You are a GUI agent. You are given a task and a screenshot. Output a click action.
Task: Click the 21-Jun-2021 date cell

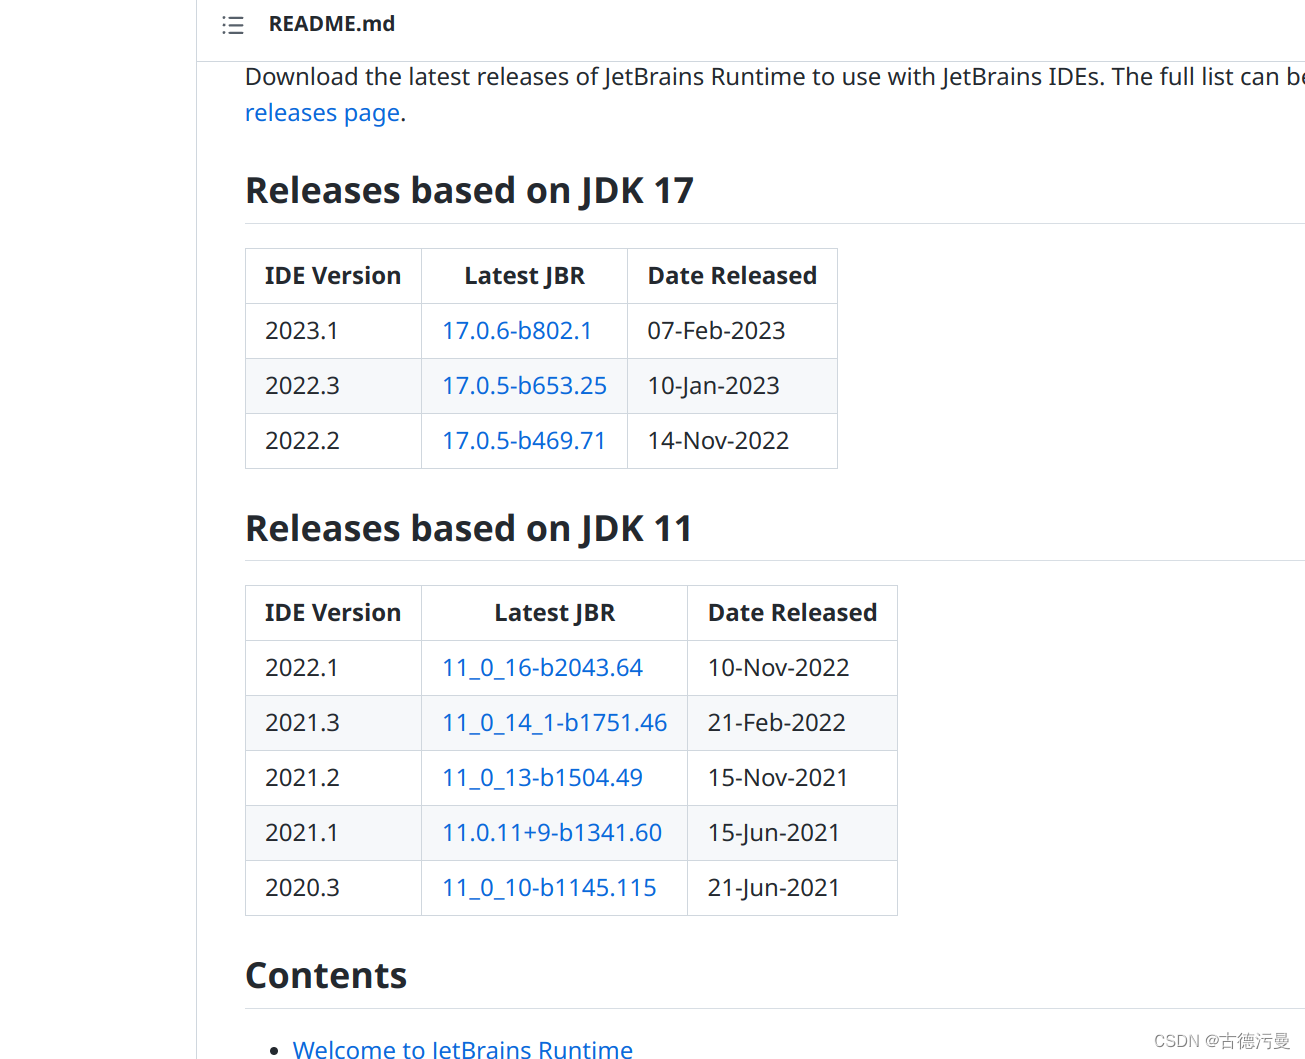coord(792,888)
